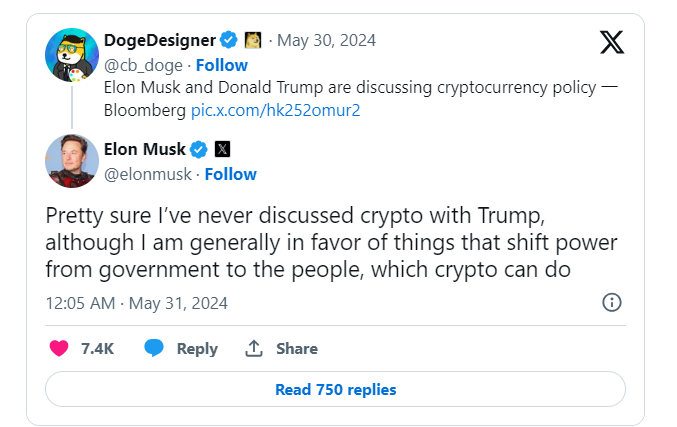The height and width of the screenshot is (427, 677).
Task: Open the 12:05 AM · May 31, 2024 timestamp
Action: coord(137,303)
